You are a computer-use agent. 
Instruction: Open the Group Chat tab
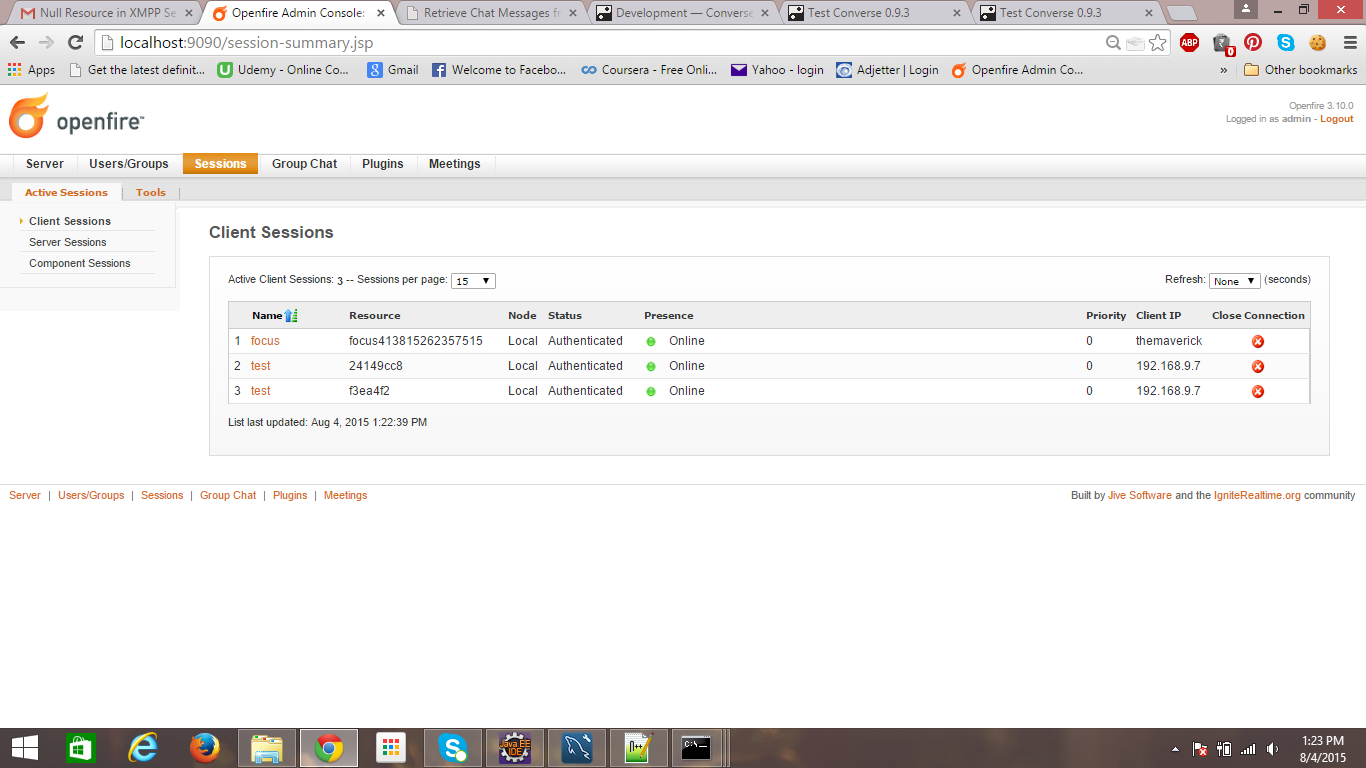[305, 164]
